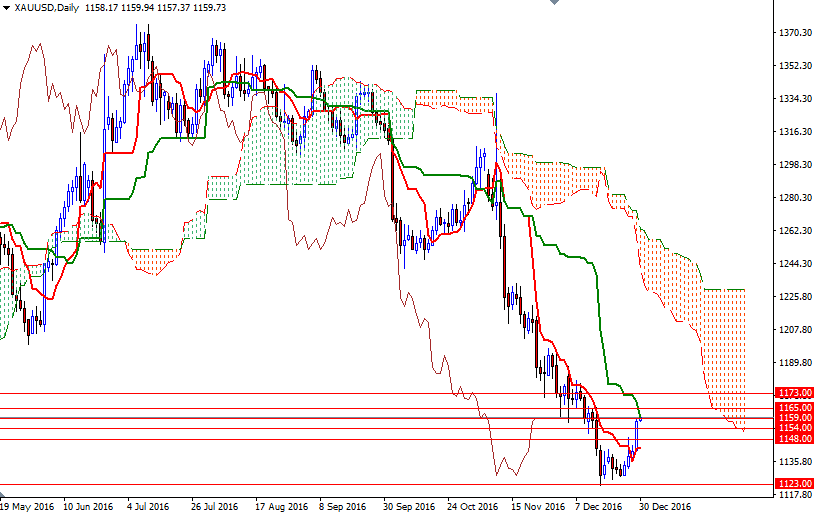814x514 pixels.
Task: Select the 1159.00 current price label
Action: click(x=794, y=417)
